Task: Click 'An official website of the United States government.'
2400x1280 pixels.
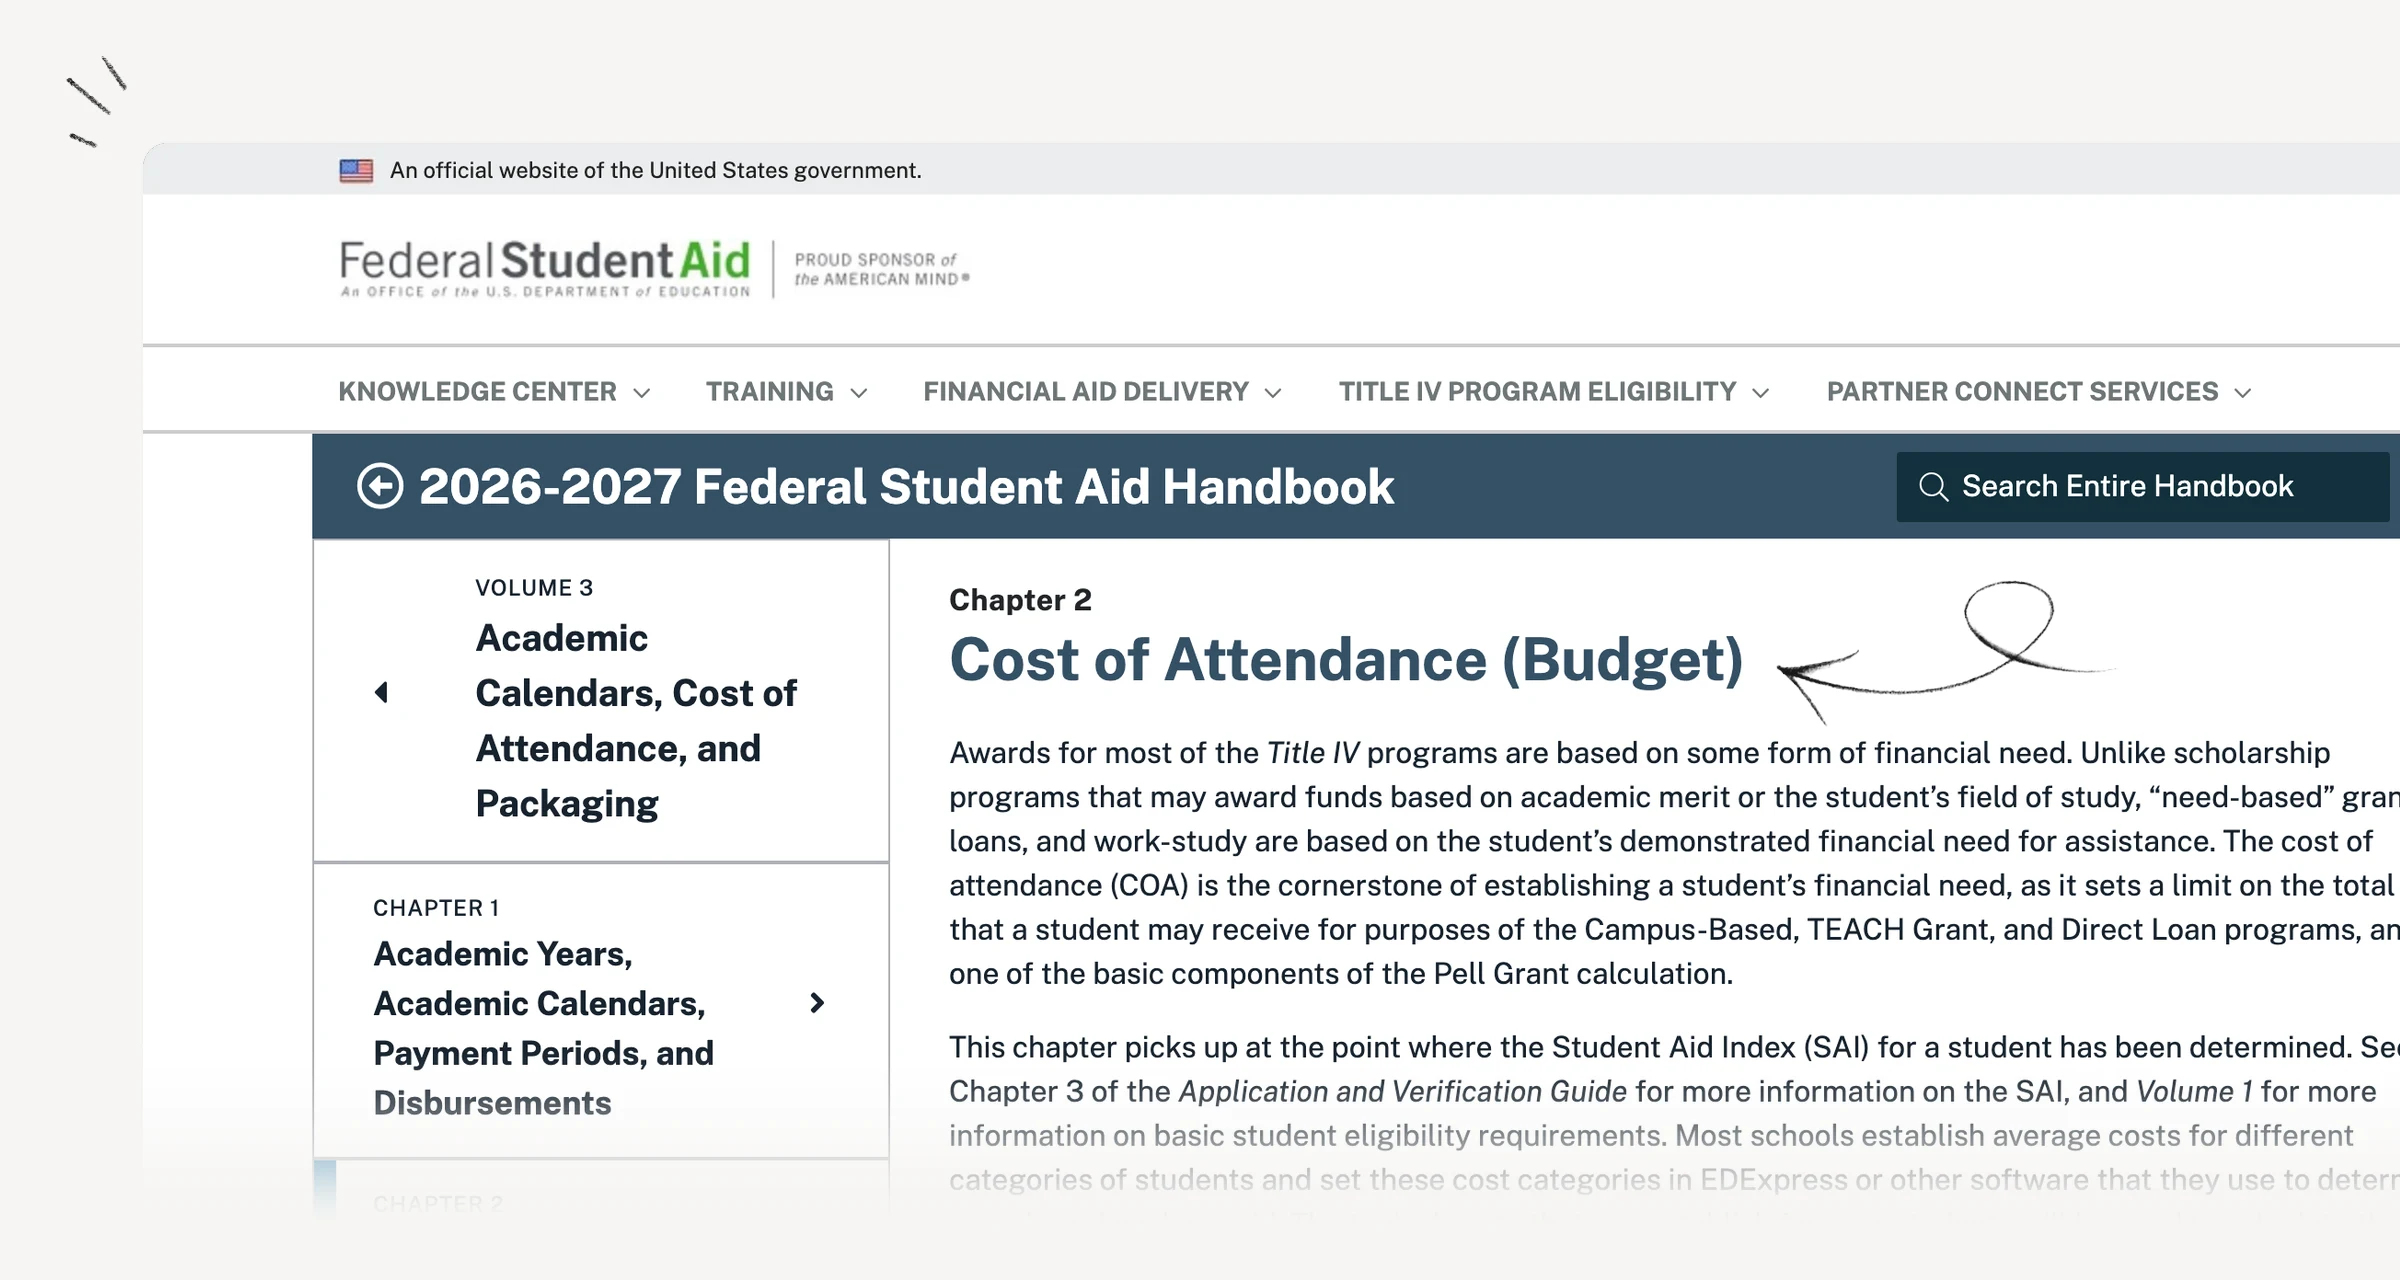Action: click(656, 171)
